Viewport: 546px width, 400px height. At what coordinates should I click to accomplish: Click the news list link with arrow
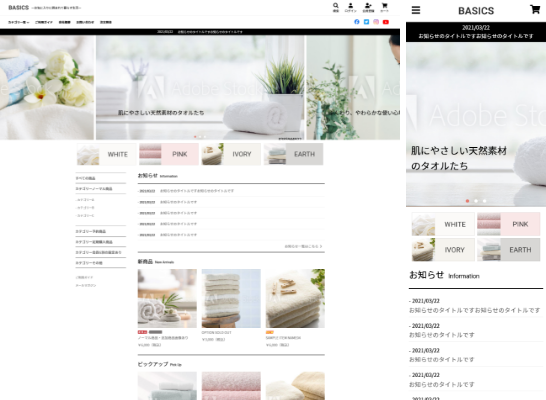(x=303, y=246)
